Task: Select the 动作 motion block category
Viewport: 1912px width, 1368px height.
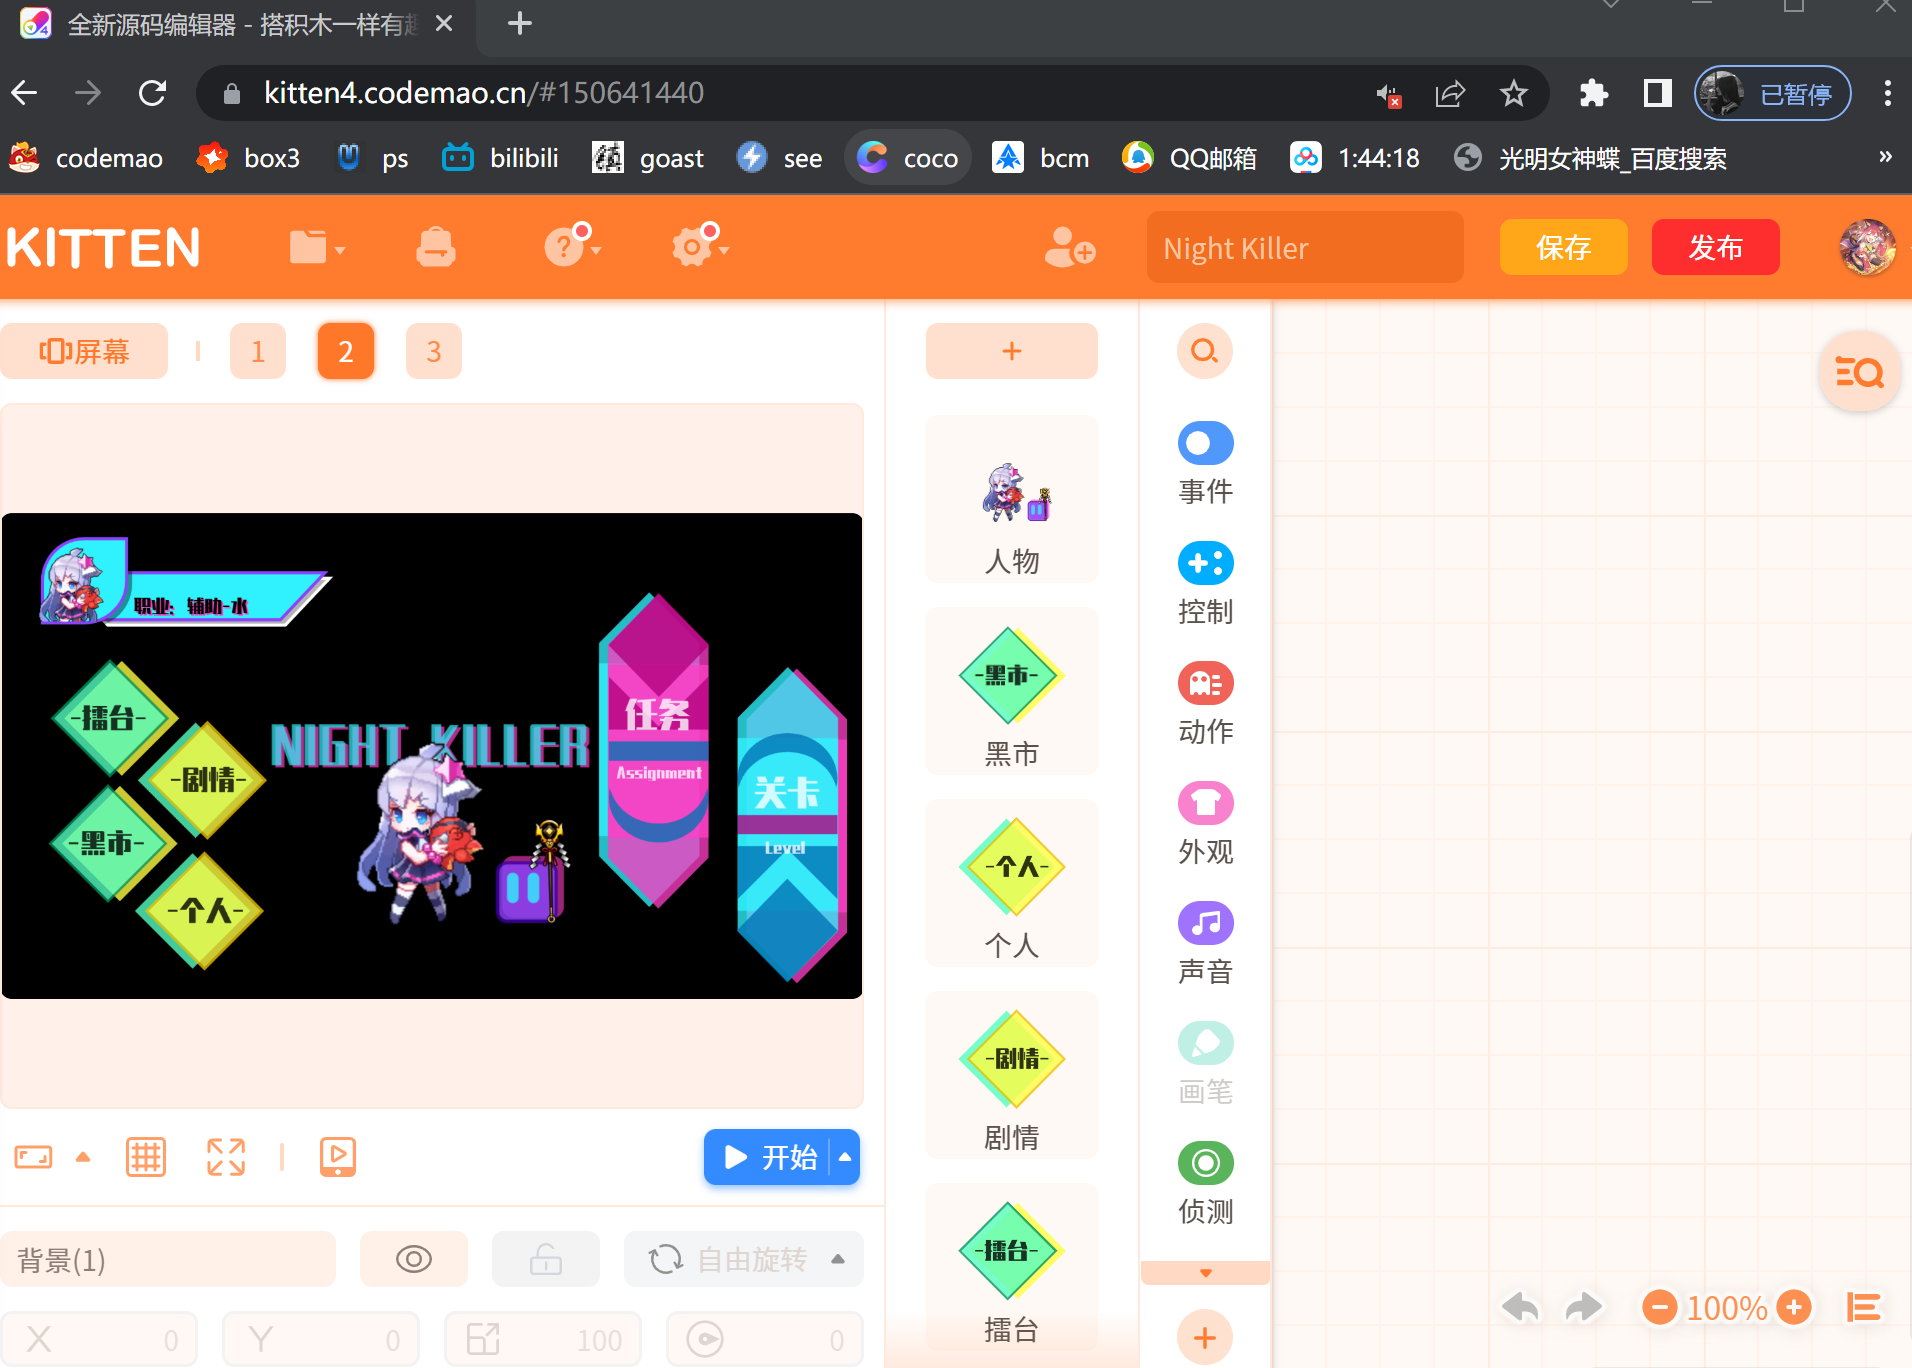Action: 1205,704
